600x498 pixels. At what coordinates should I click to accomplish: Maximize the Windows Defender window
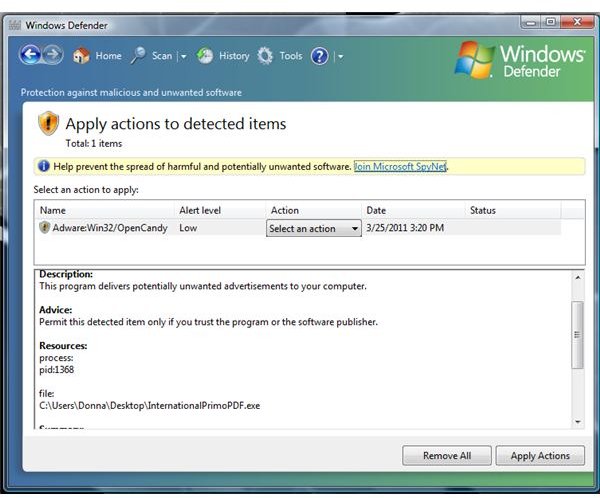[x=550, y=22]
